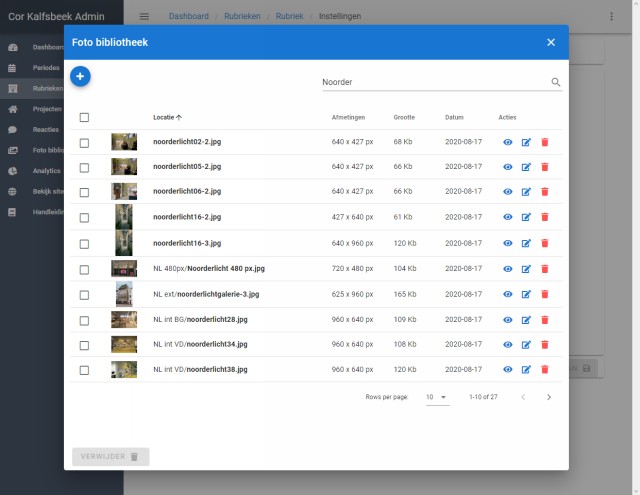
Task: Open Reacties in the sidebar
Action: 32,129
